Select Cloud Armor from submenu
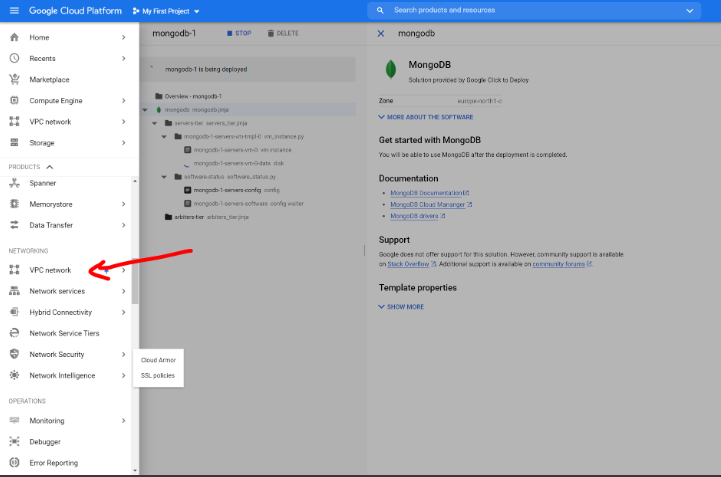 click(x=158, y=360)
